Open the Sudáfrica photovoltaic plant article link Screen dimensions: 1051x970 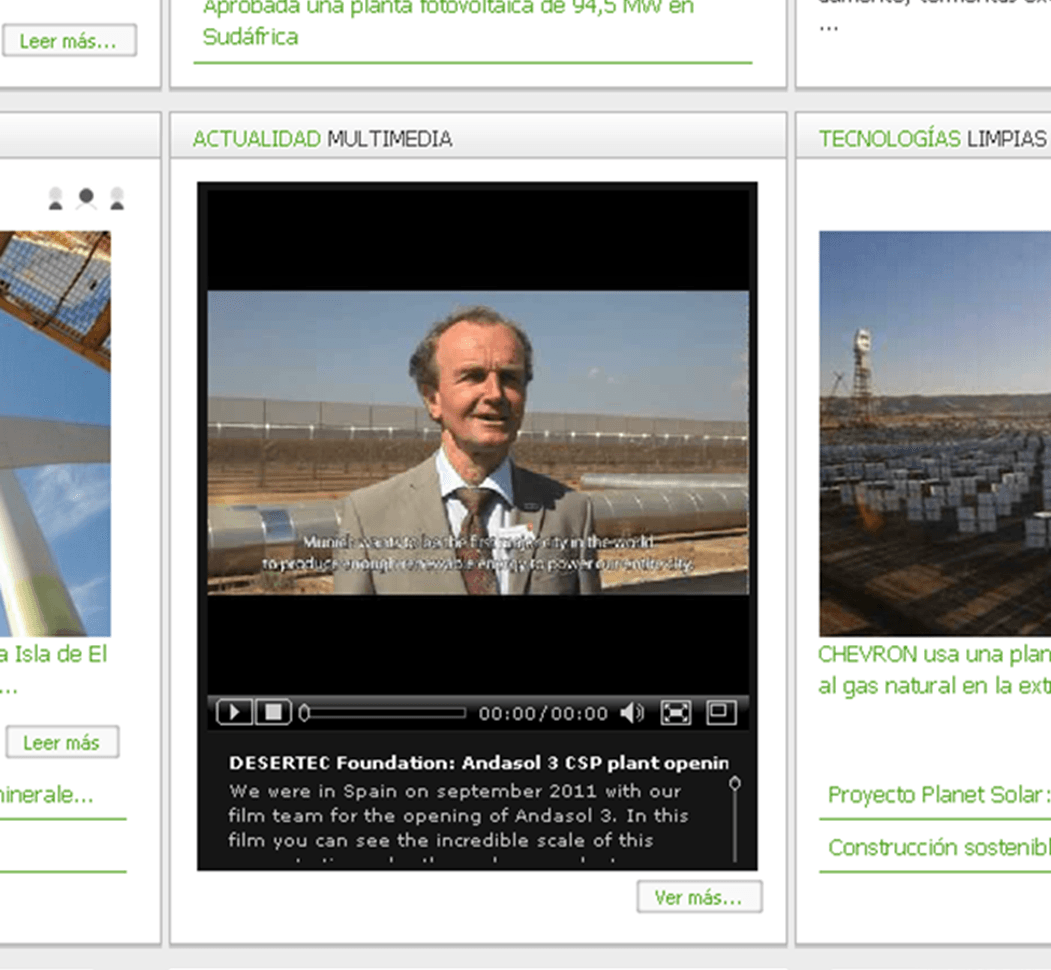click(x=448, y=22)
